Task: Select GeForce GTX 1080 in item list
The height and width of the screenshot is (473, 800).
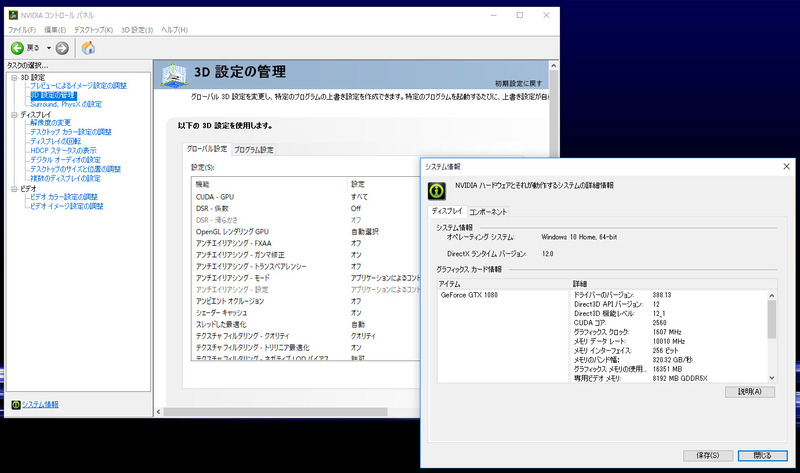Action: pos(469,295)
